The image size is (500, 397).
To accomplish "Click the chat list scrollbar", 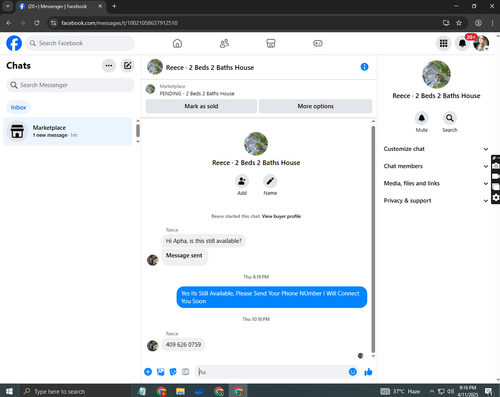I will [138, 130].
